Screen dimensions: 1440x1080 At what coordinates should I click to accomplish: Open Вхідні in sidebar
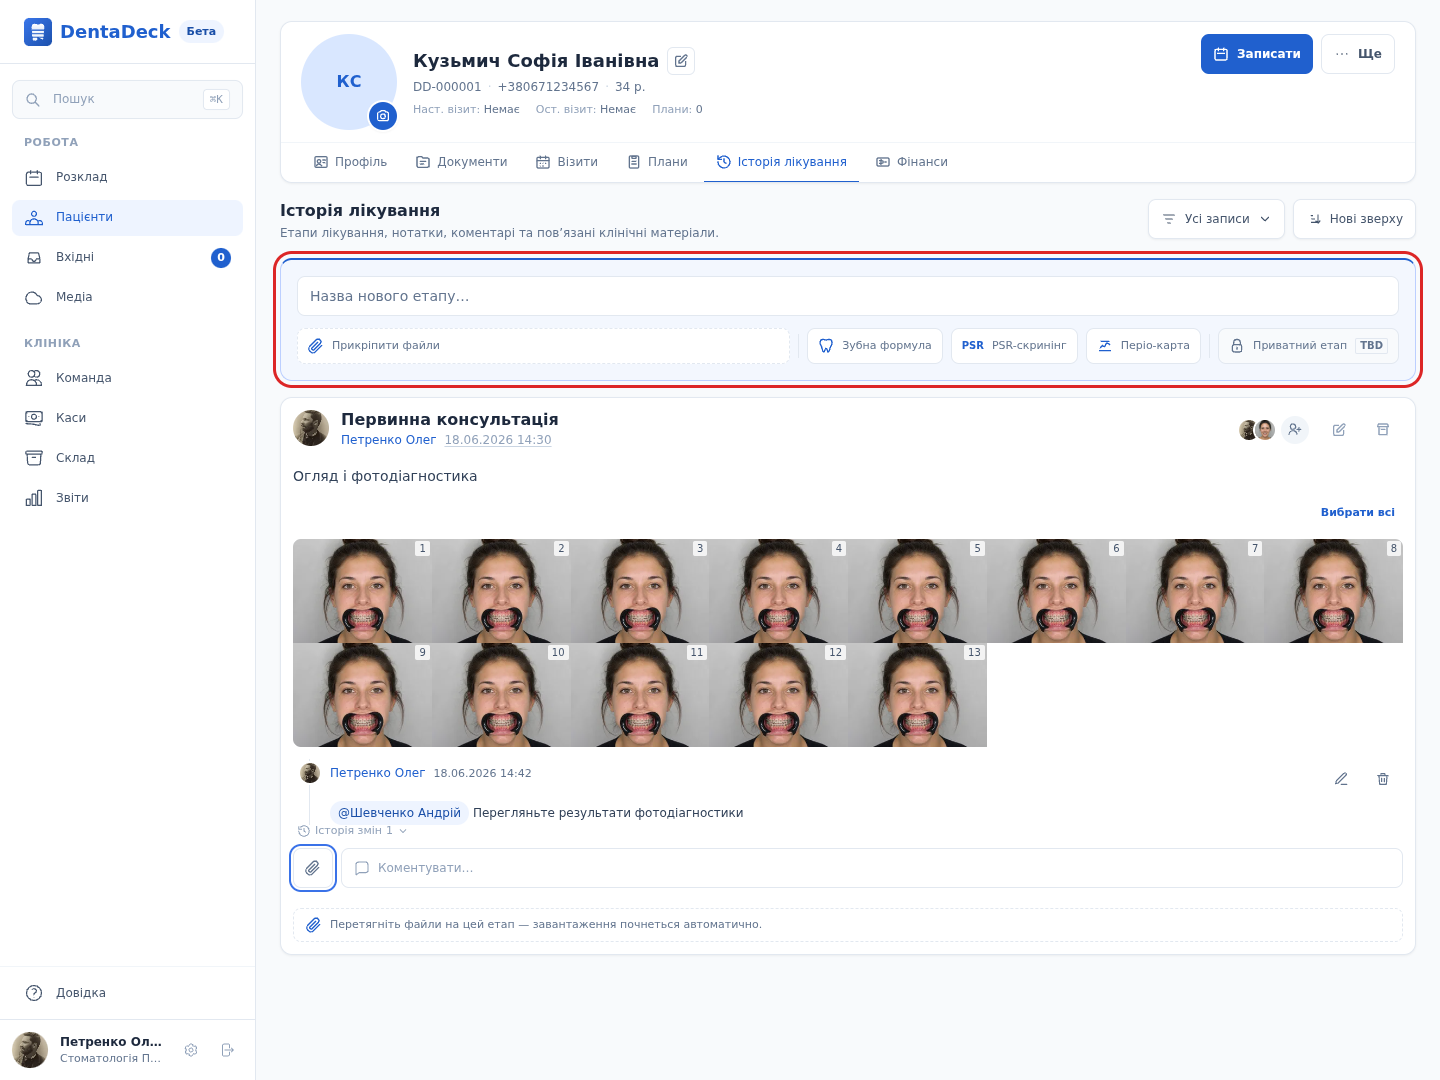127,257
